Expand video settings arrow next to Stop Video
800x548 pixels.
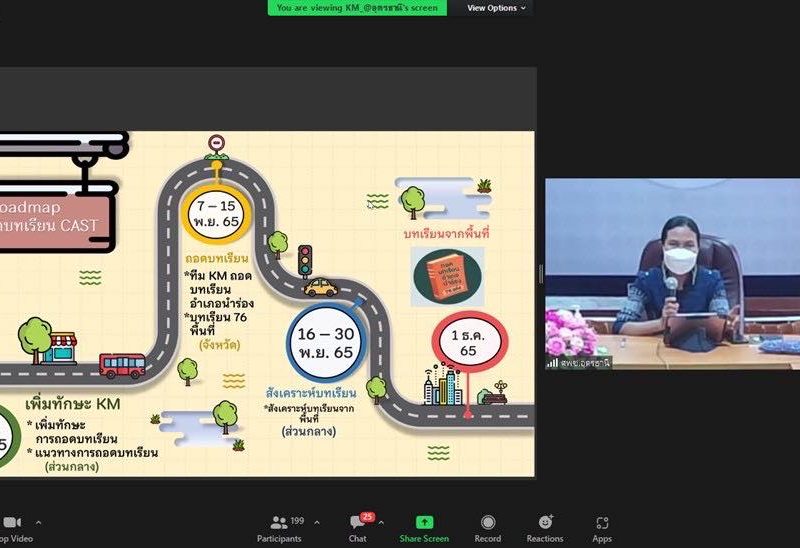39,522
